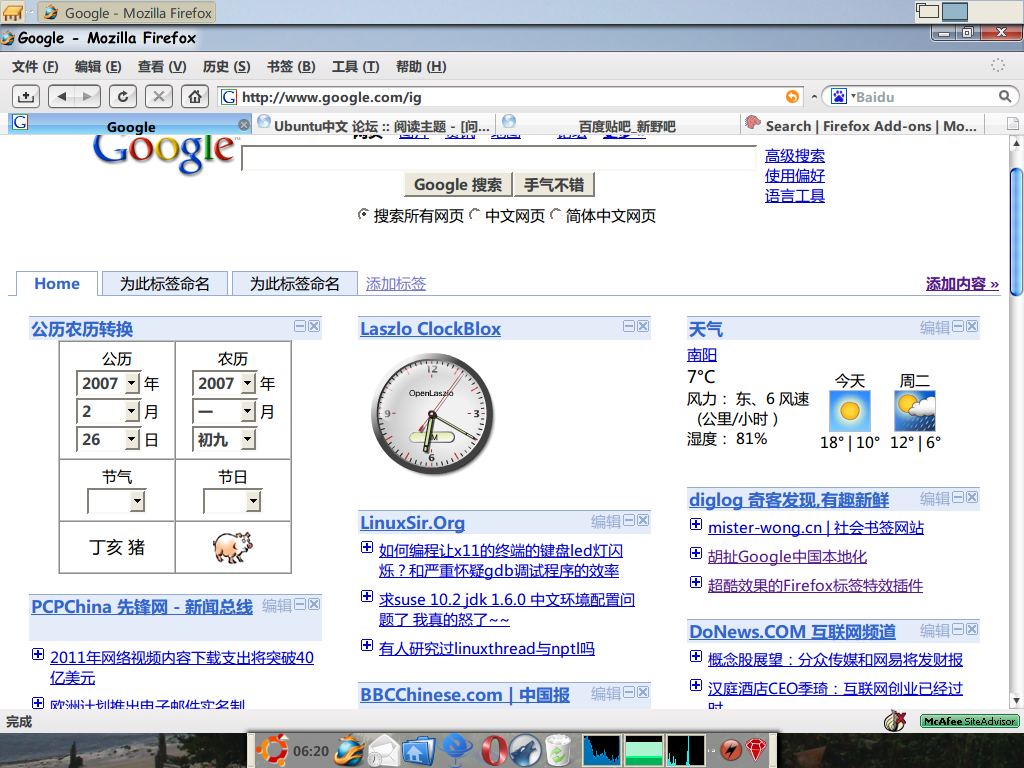Open the 工具 (T) menu

point(355,67)
